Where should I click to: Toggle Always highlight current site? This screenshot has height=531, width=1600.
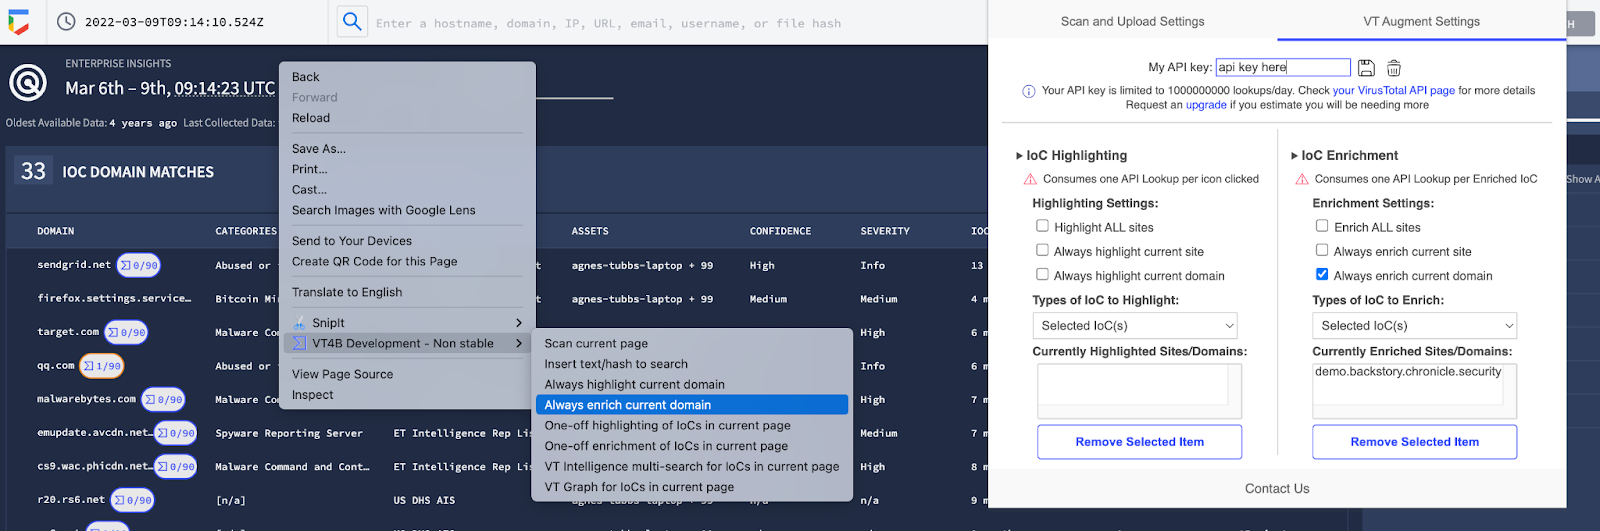[x=1042, y=250]
